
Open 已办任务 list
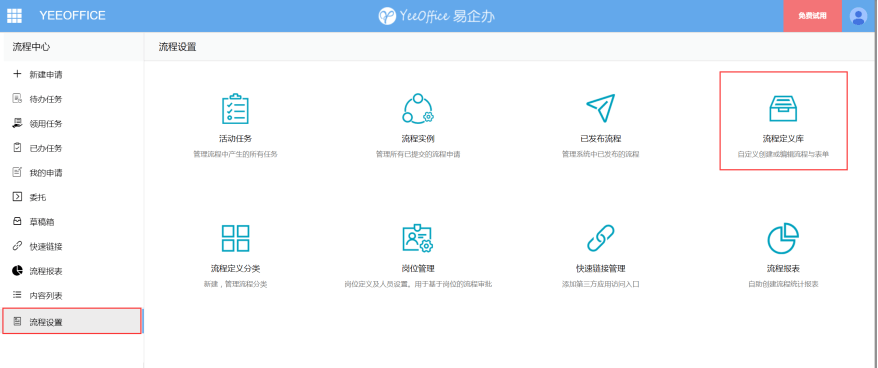coord(46,148)
